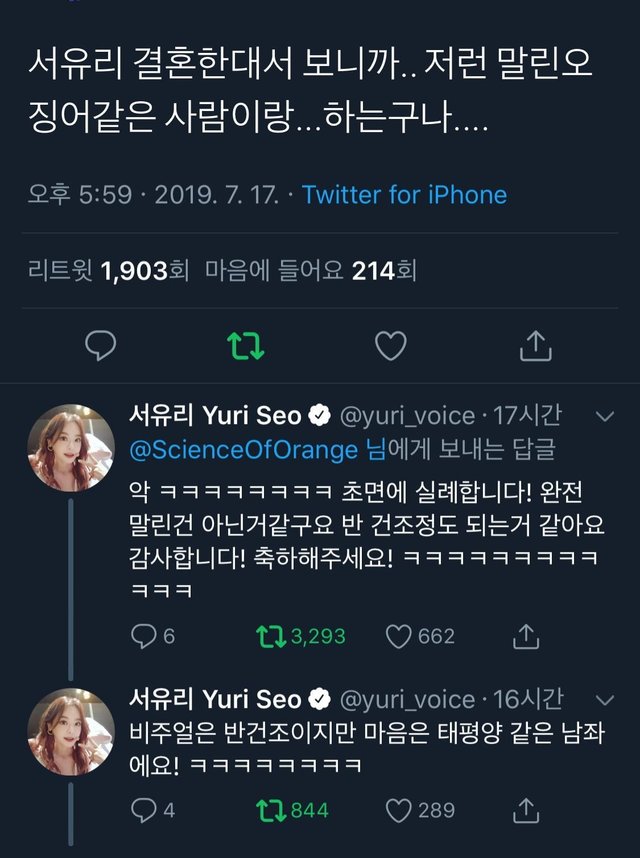The height and width of the screenshot is (858, 640).
Task: Reply to the first Yuri Seo reply
Action: [x=145, y=636]
